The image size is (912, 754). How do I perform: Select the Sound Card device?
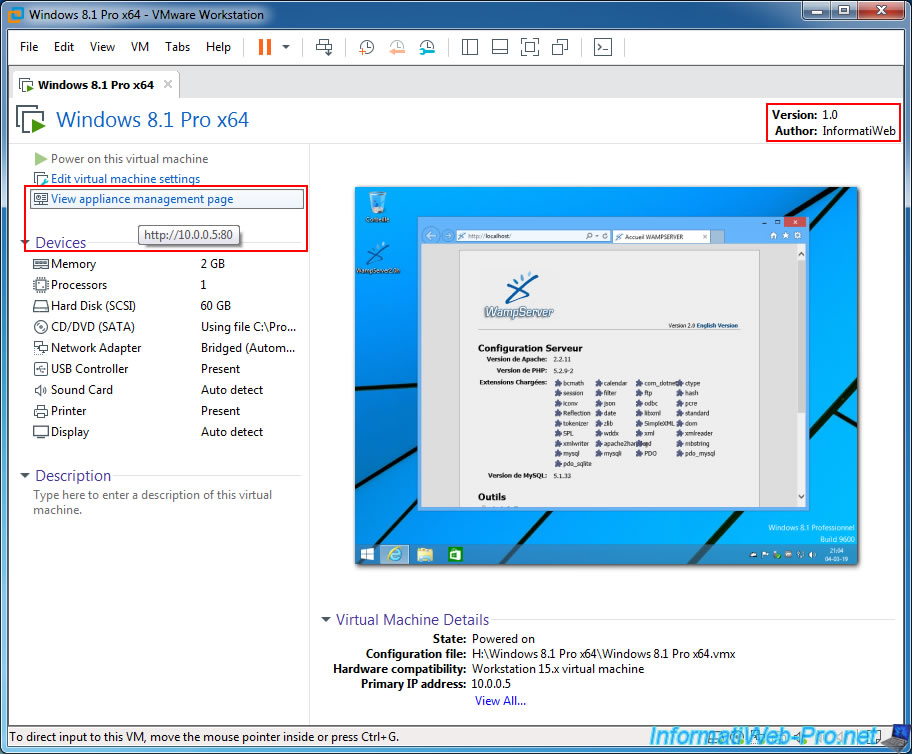pos(166,390)
